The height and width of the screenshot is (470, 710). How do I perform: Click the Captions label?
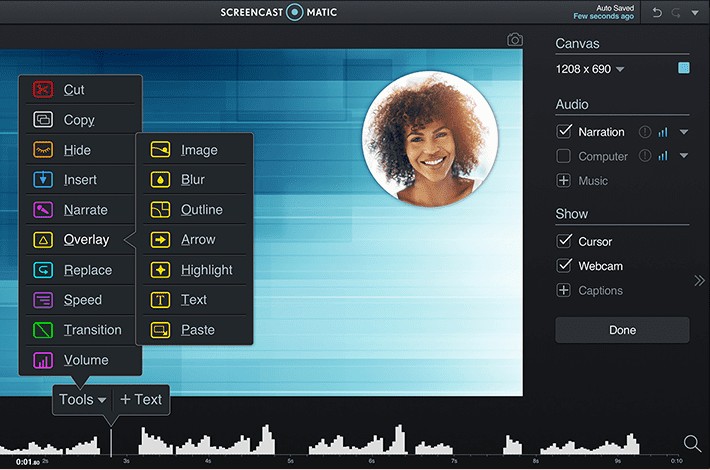pos(600,290)
